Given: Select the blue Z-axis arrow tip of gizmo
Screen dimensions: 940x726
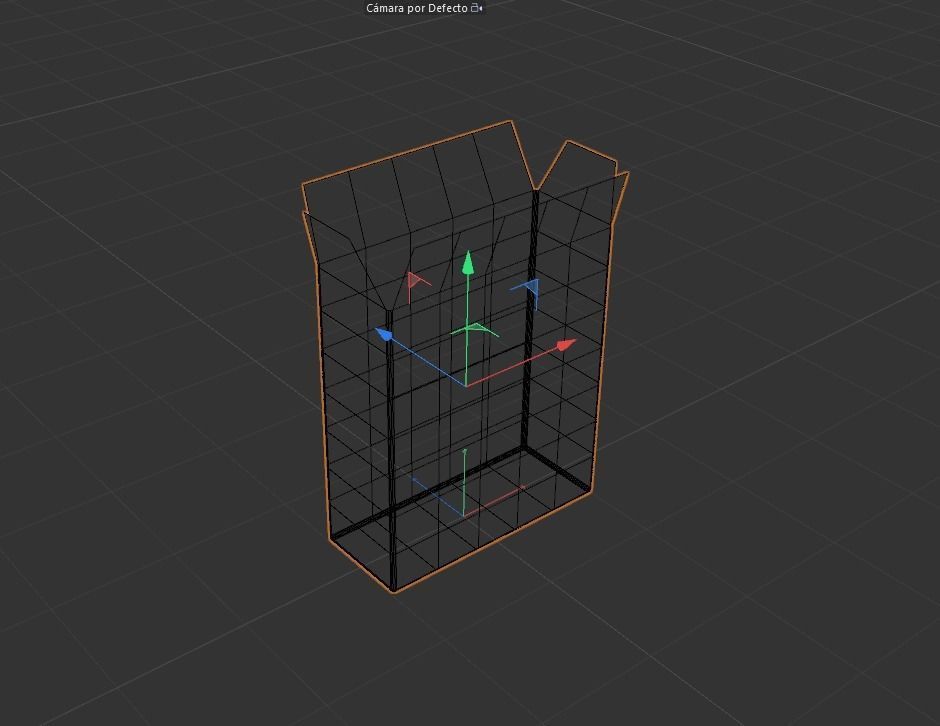Looking at the screenshot, I should pos(384,333).
